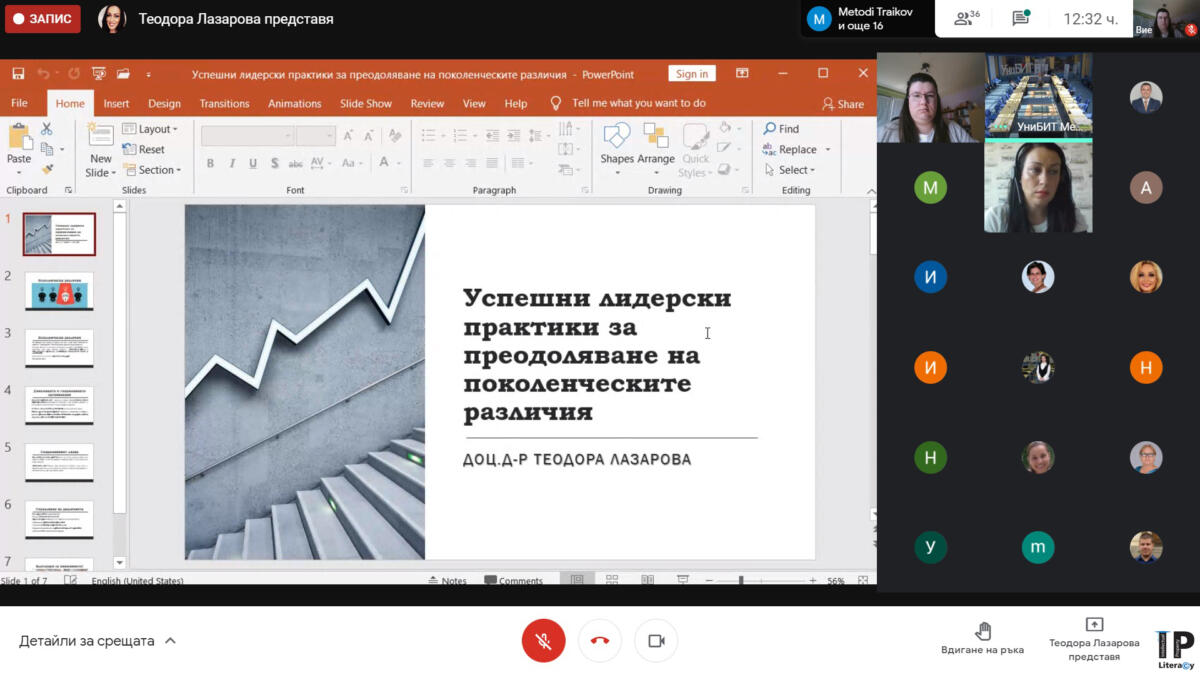Click Find in Editing group
Screen dimensions: 1200x675
(x=781, y=129)
